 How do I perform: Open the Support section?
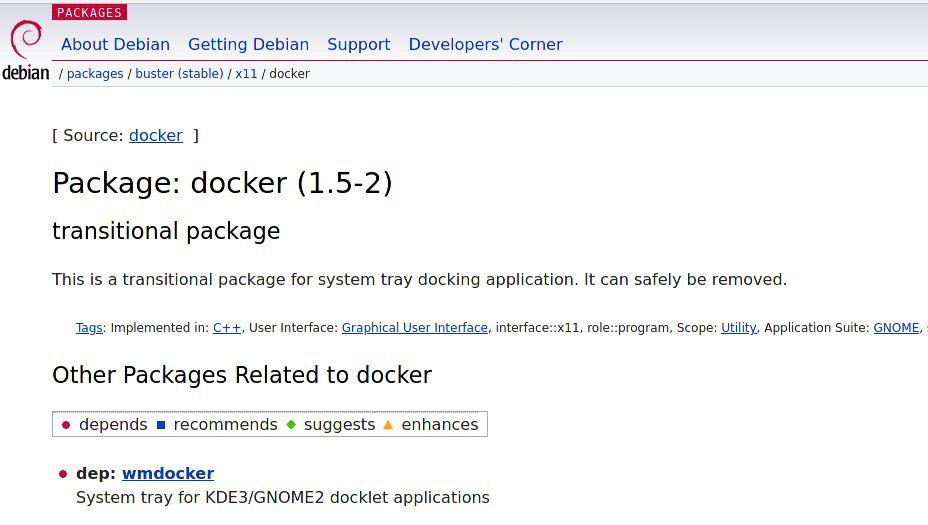[359, 44]
